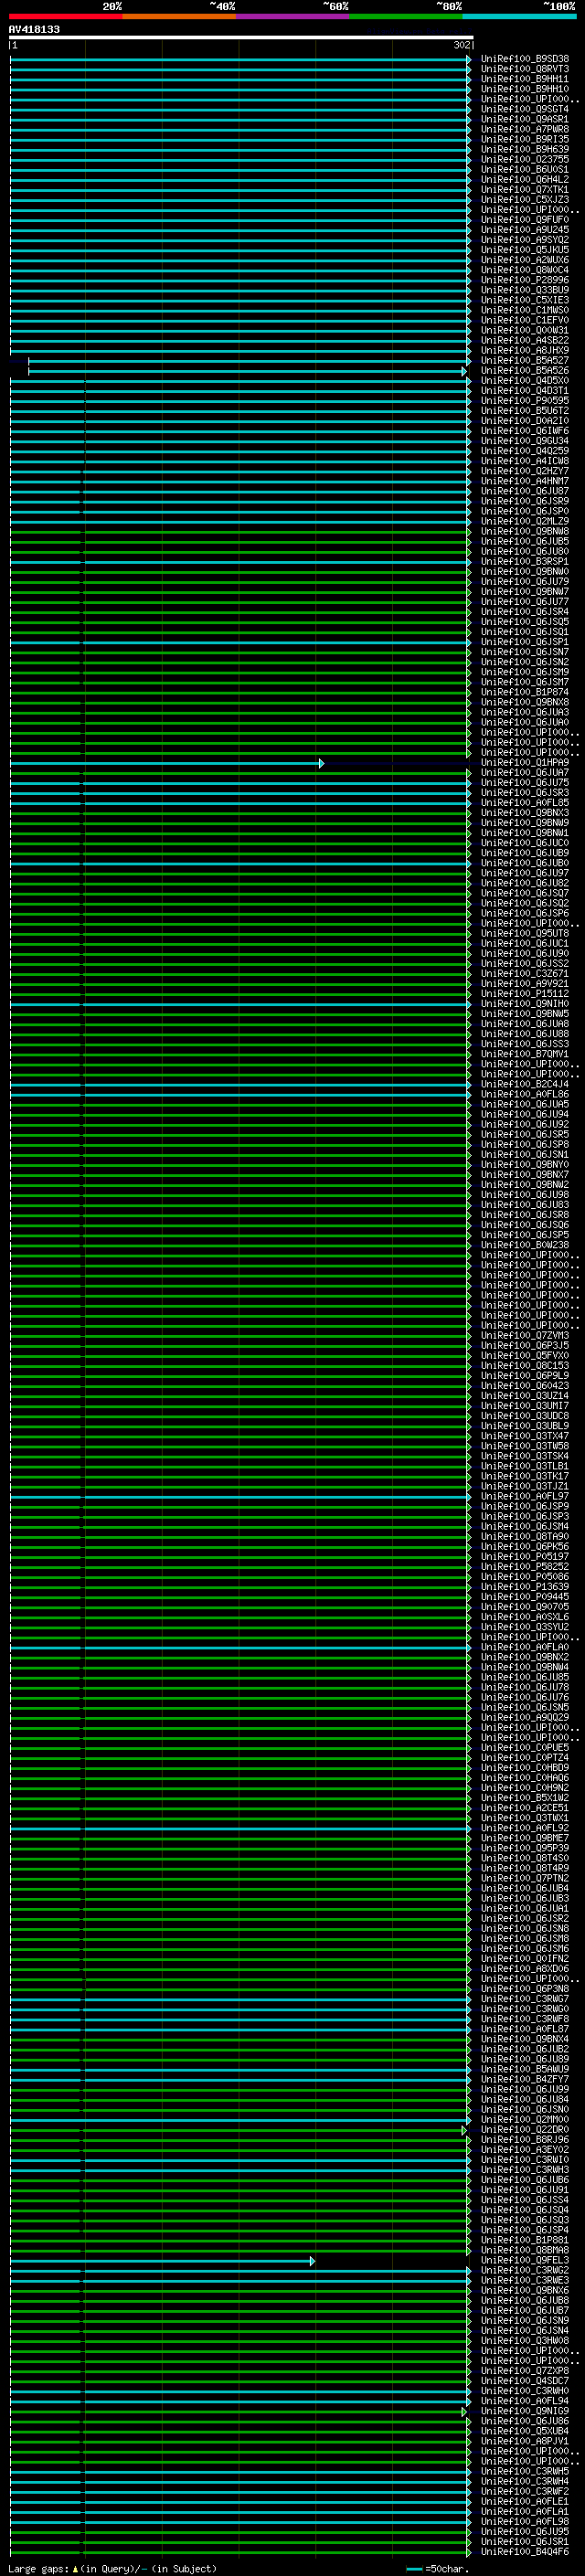Select label UniRef100_P90595
Image resolution: width=585 pixels, height=2576 pixels.
[524, 401]
